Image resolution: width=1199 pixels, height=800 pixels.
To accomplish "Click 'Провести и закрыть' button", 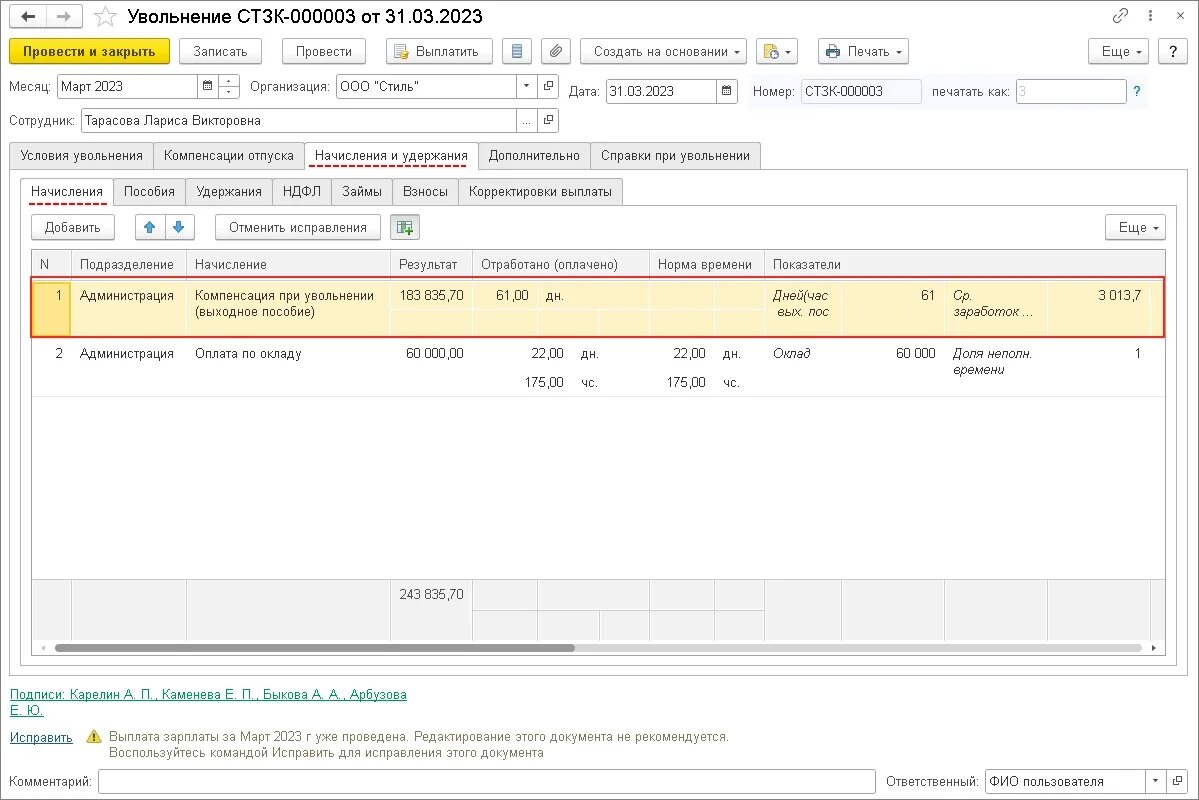I will [89, 51].
